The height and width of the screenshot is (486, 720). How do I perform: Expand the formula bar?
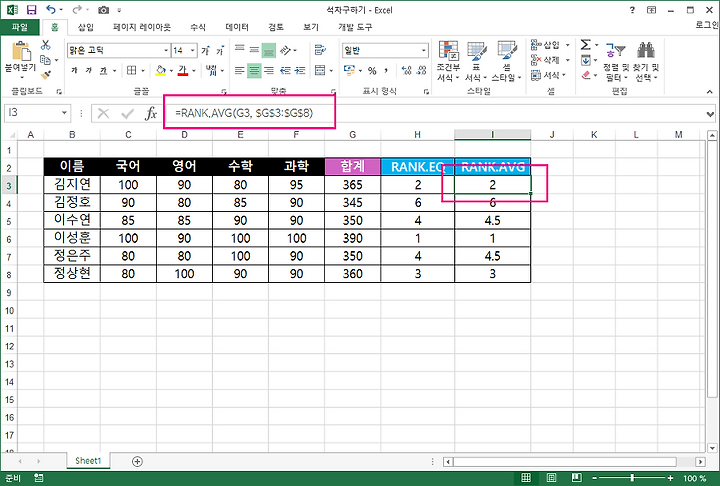coord(710,113)
